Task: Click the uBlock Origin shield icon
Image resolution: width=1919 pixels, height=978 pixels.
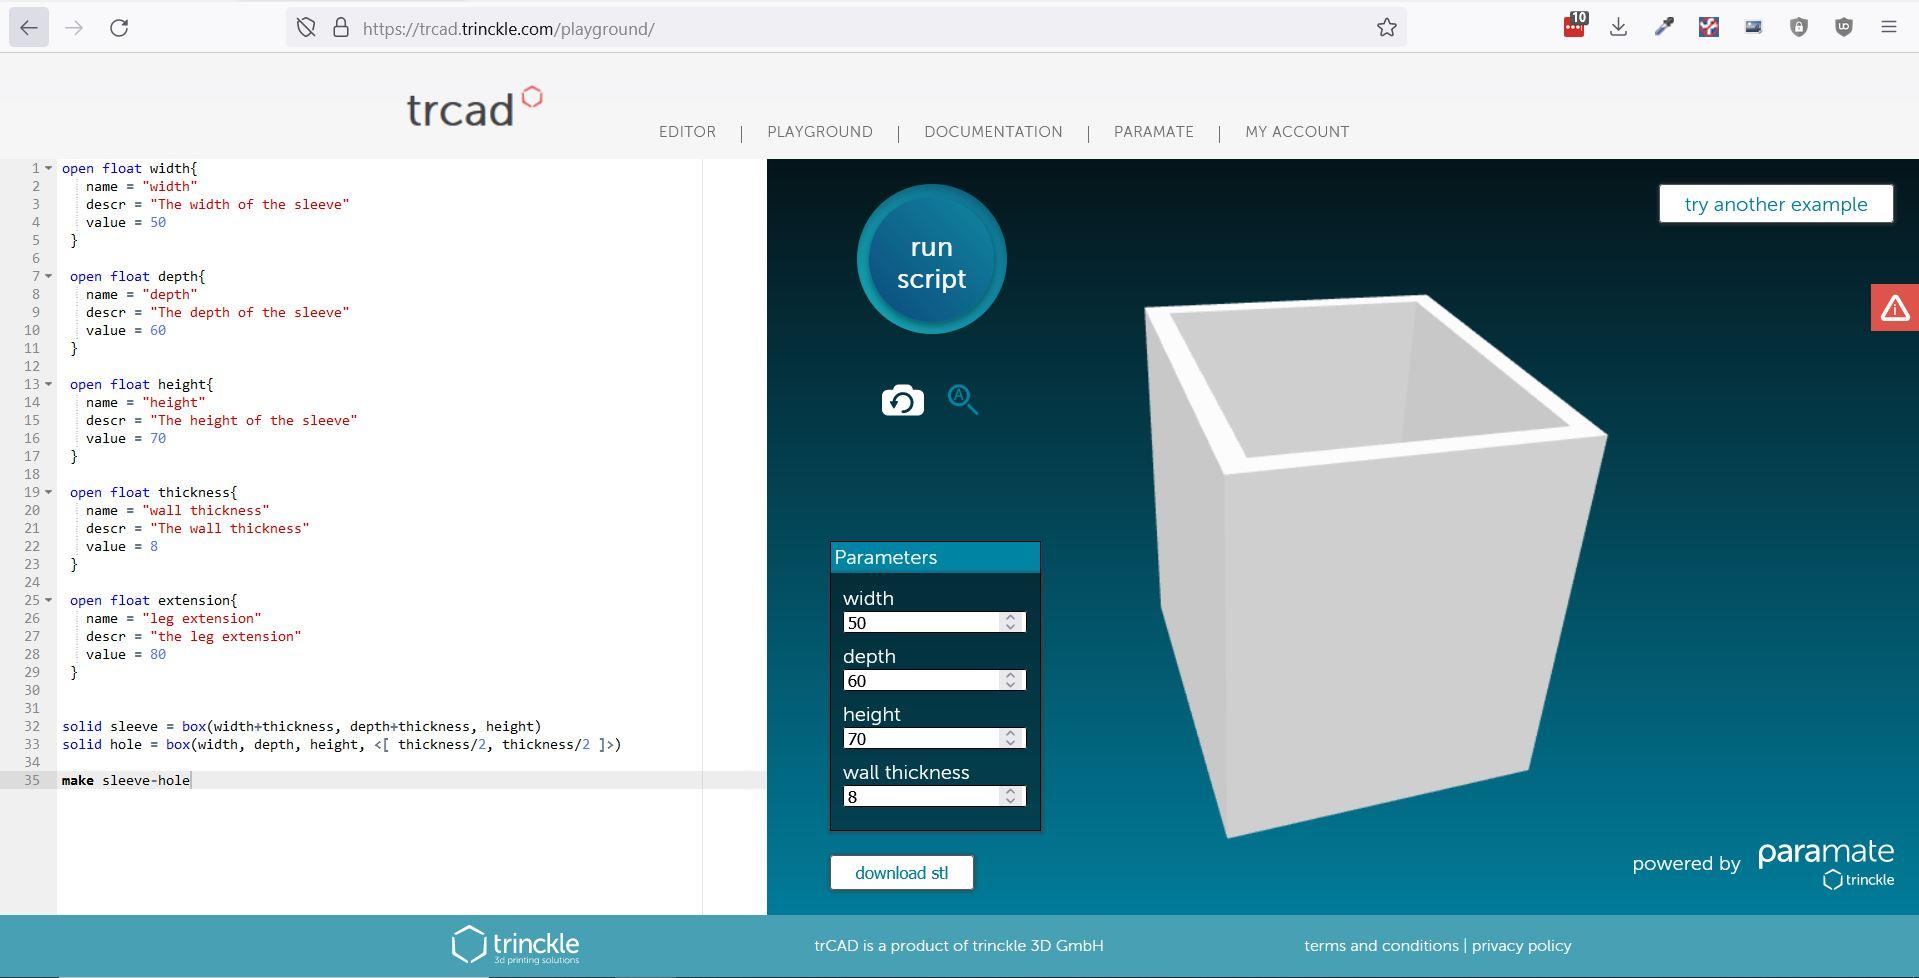Action: (1845, 27)
